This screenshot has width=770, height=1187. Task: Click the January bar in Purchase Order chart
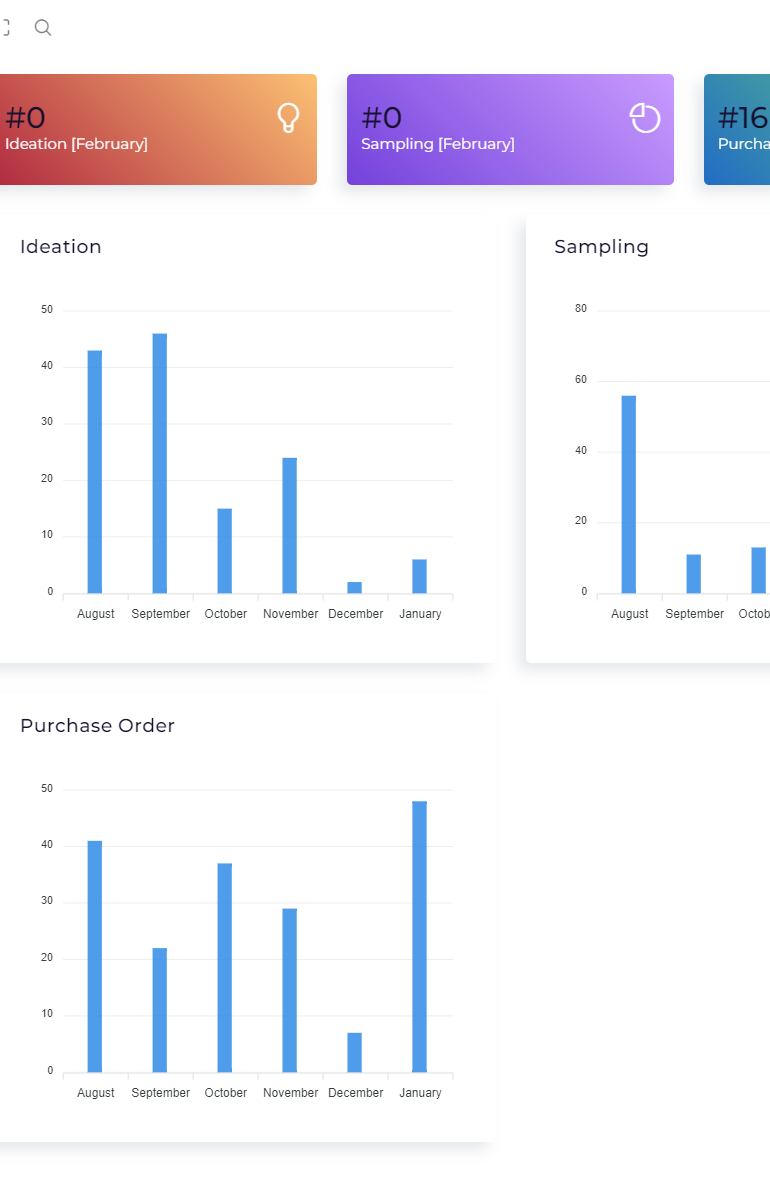click(420, 935)
